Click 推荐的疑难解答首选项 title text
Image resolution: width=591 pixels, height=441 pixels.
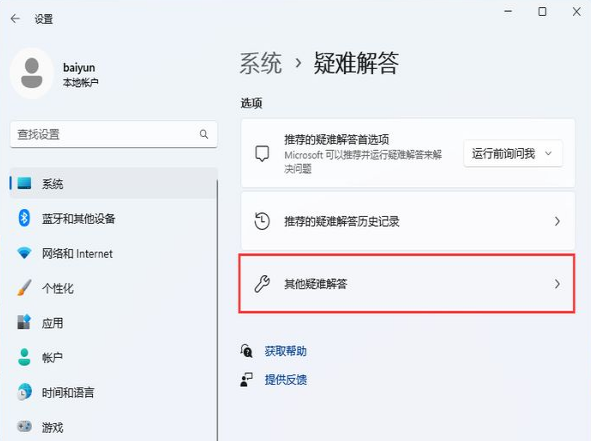pyautogui.click(x=337, y=140)
